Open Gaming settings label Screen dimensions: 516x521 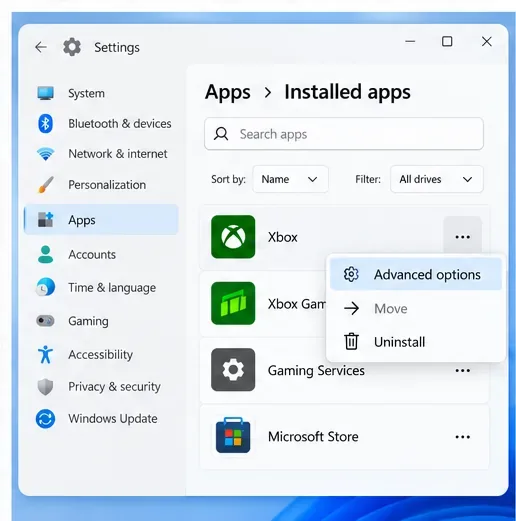tap(88, 321)
